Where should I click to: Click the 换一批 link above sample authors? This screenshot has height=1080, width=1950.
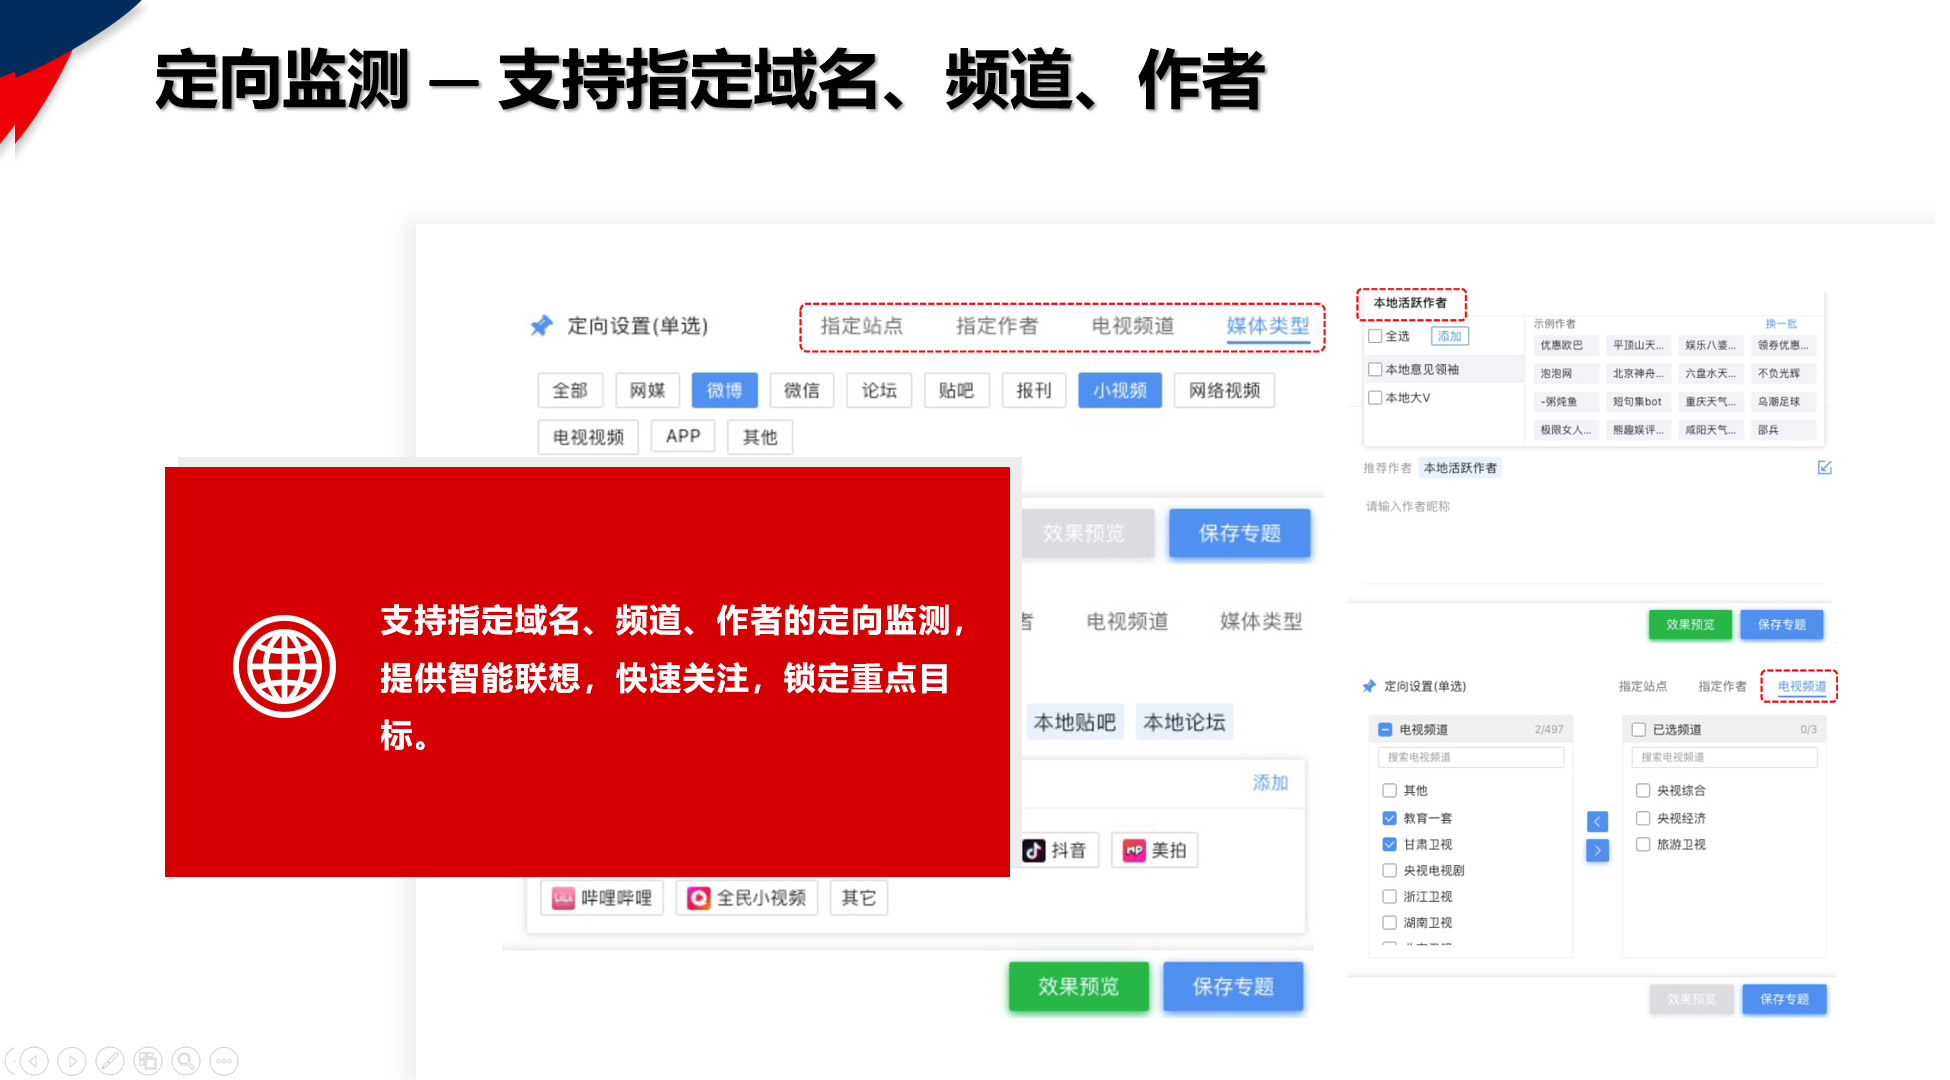[x=1780, y=323]
